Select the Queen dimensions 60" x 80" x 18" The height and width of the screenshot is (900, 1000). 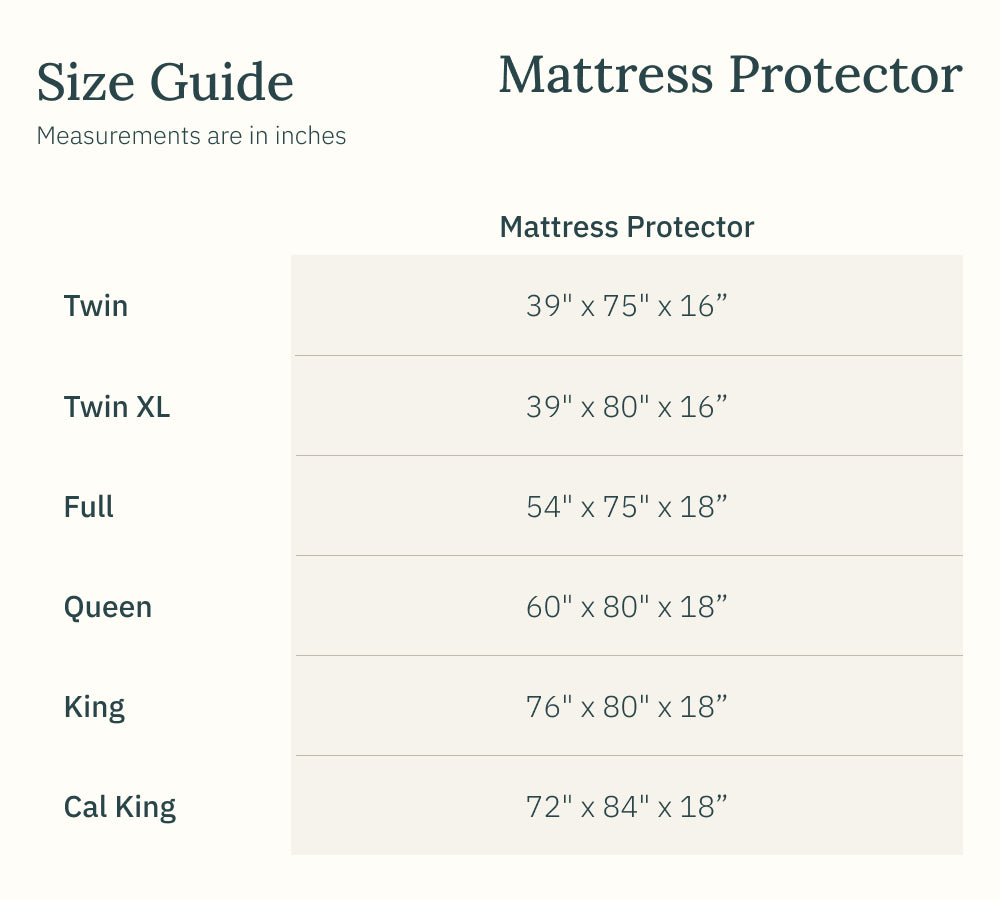(x=626, y=606)
